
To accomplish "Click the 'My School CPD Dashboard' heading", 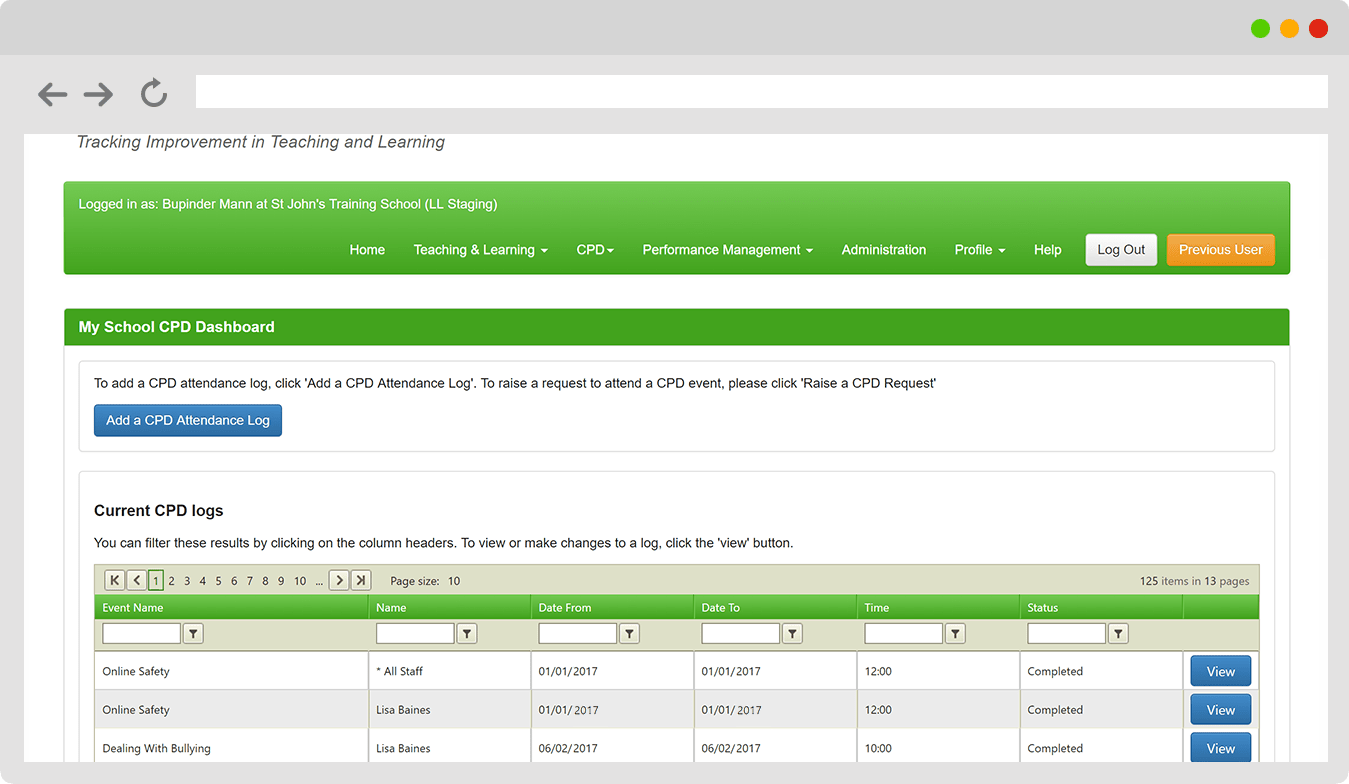I will pyautogui.click(x=177, y=327).
